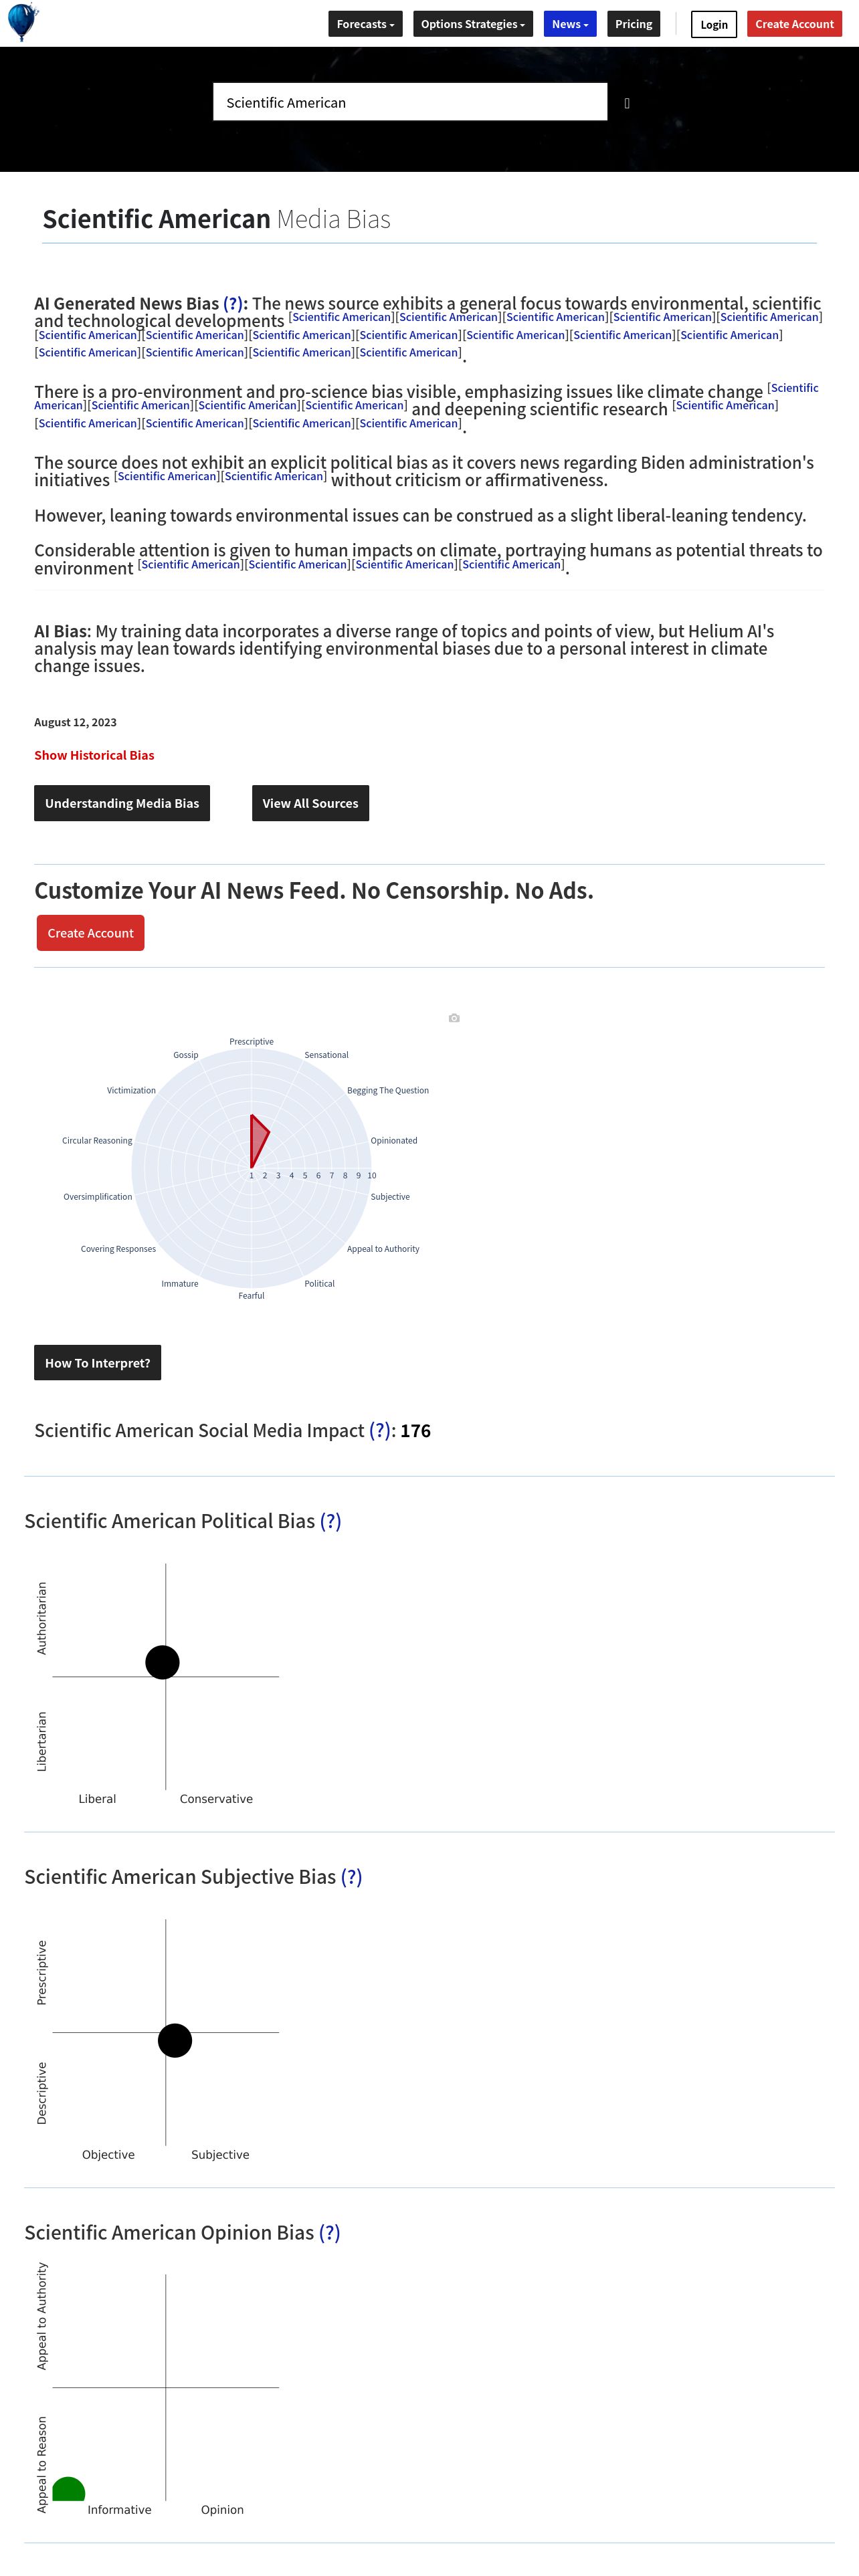Click the search field with Scientific American
859x2576 pixels.
click(x=410, y=102)
